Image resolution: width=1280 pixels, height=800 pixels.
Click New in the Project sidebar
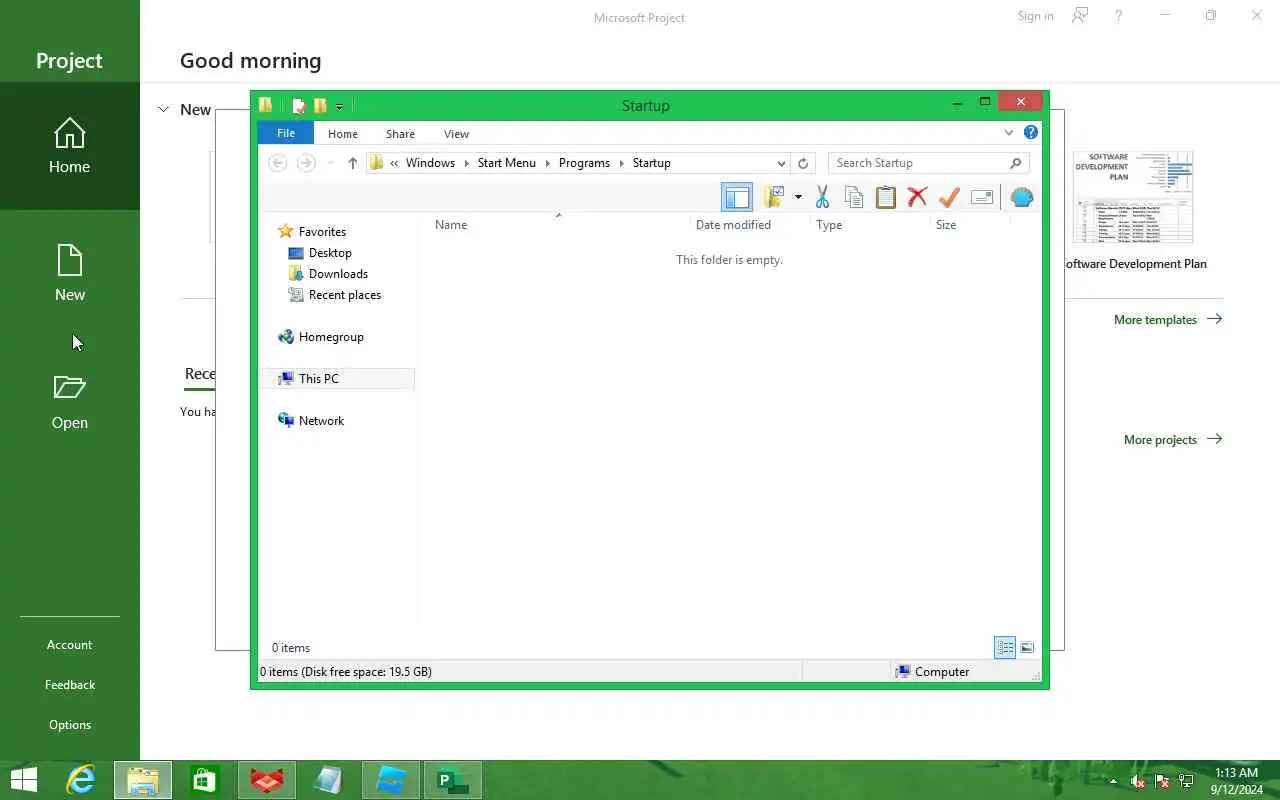69,273
